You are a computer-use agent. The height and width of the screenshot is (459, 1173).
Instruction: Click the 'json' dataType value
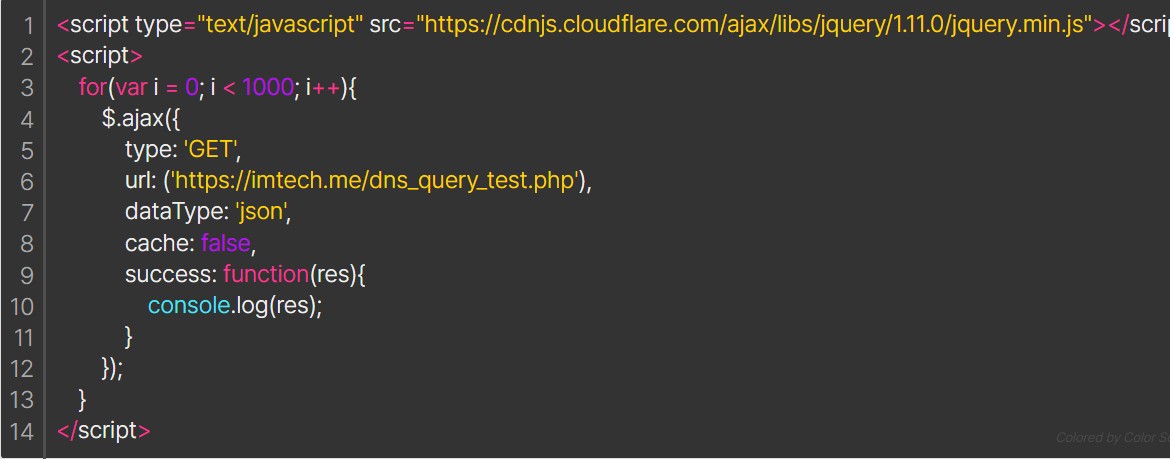260,212
